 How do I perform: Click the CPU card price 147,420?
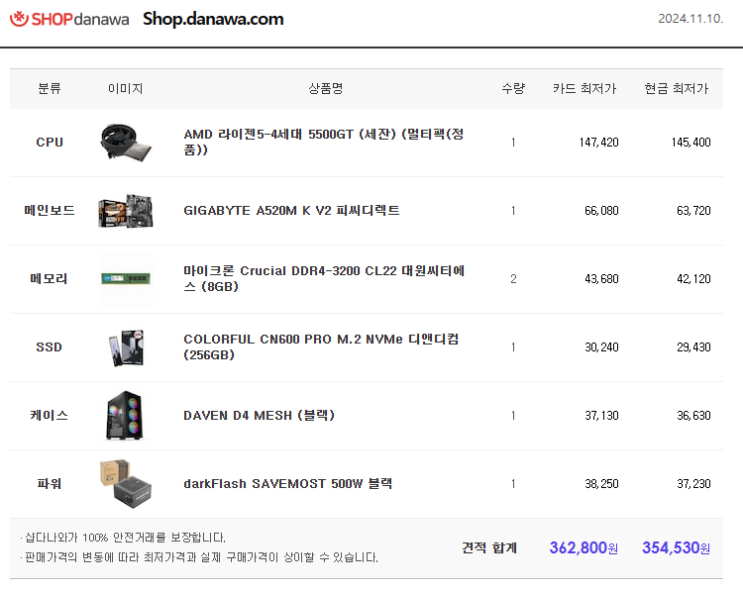(x=599, y=142)
